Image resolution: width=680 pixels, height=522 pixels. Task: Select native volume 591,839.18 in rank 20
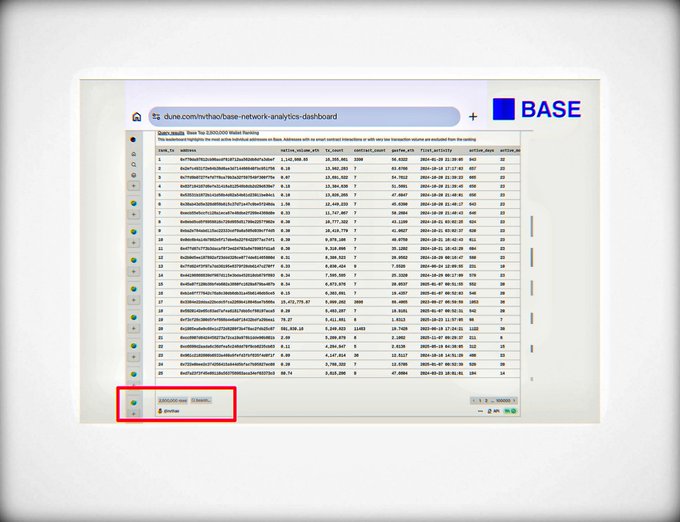292,329
